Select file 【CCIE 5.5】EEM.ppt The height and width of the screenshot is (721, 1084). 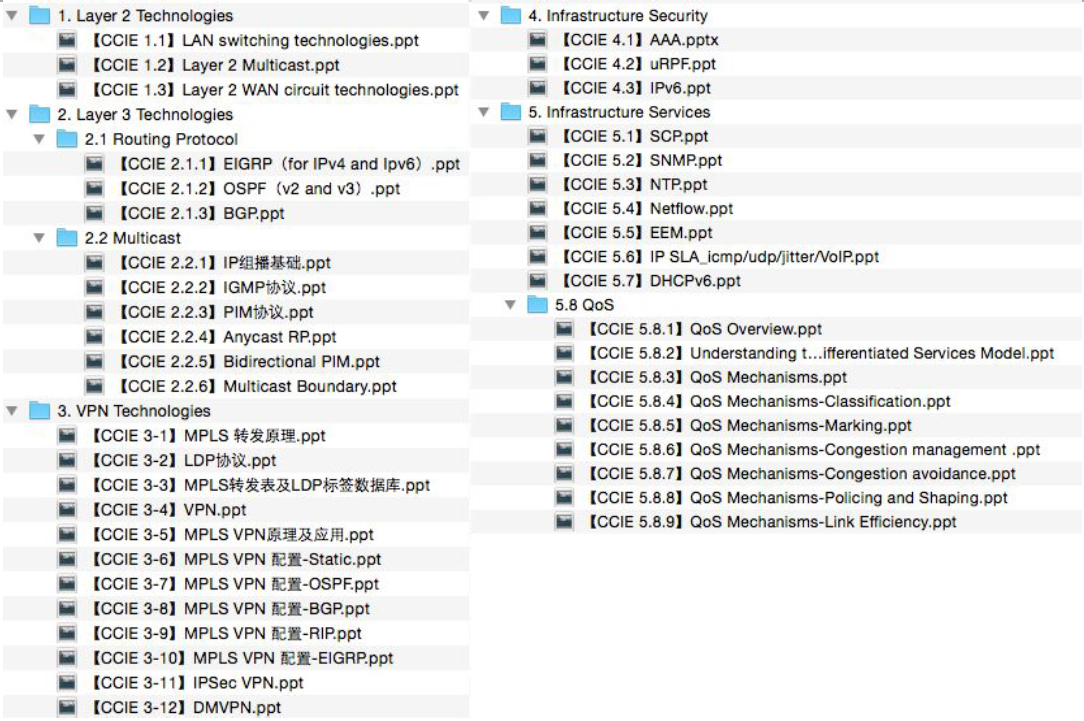[637, 232]
